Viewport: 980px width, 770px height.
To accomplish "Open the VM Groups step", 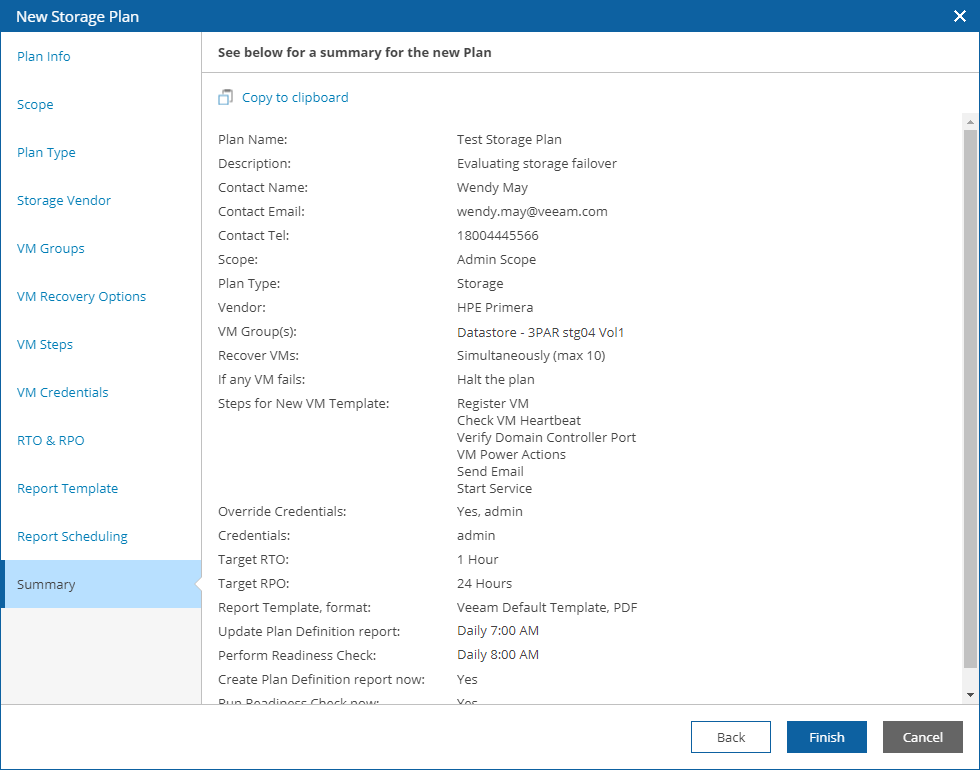I will click(51, 249).
